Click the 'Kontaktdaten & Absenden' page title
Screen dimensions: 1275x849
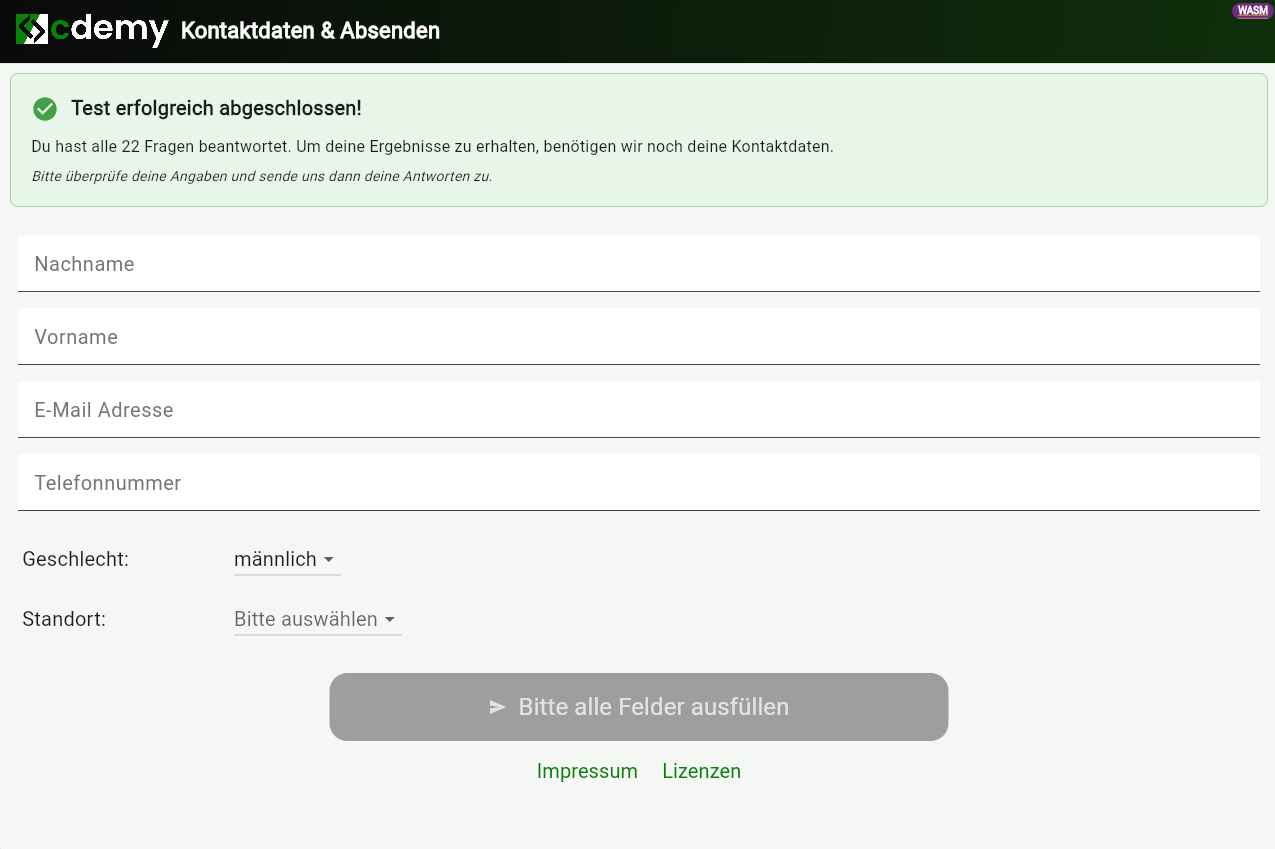point(310,31)
